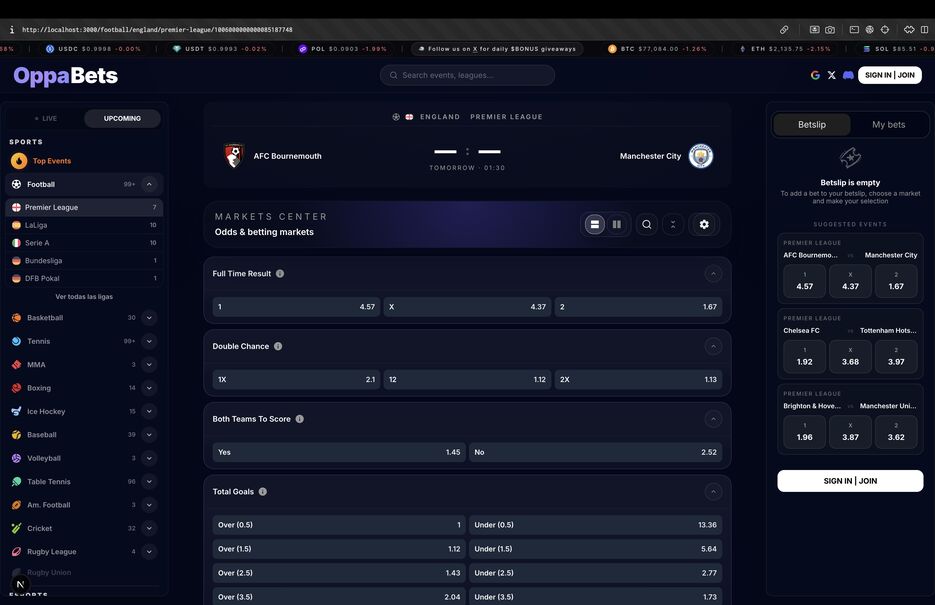This screenshot has width=935, height=605.
Task: Switch to single-column markets layout
Action: click(595, 225)
